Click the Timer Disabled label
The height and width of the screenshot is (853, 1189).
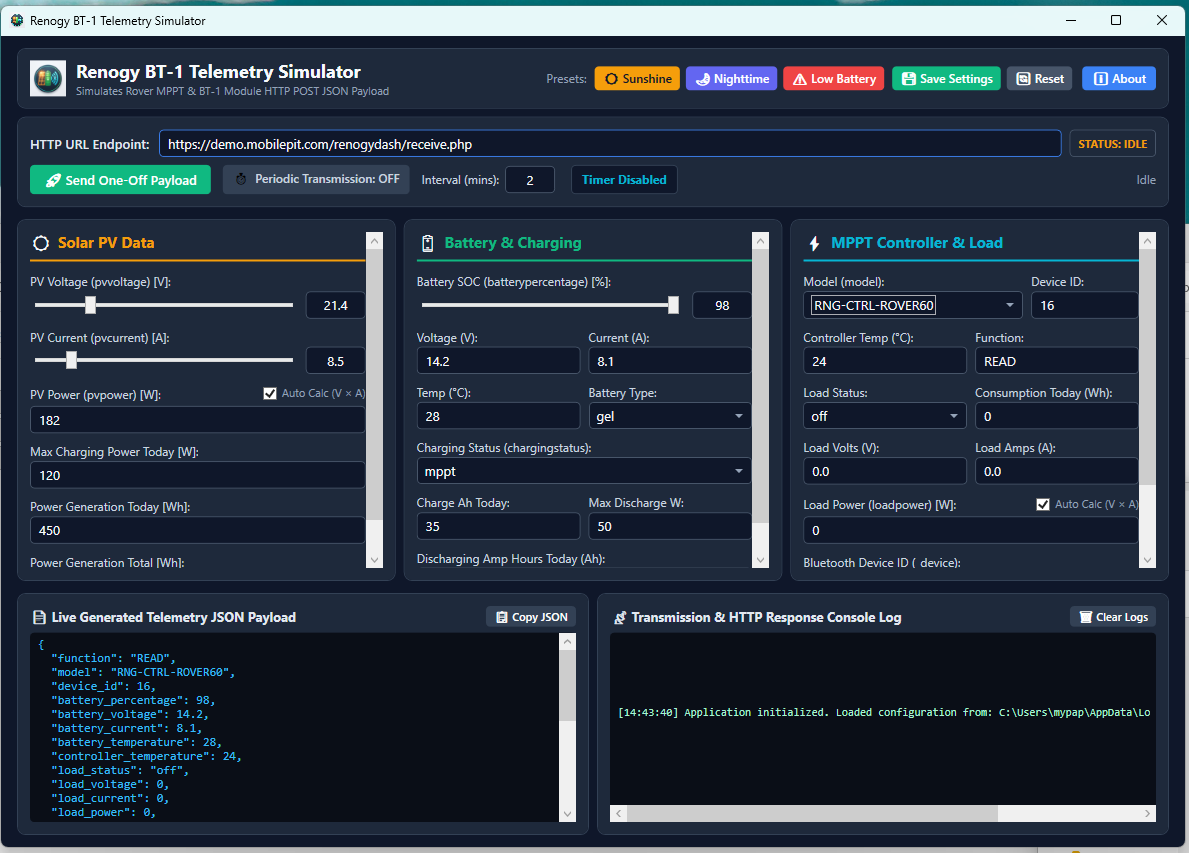624,180
